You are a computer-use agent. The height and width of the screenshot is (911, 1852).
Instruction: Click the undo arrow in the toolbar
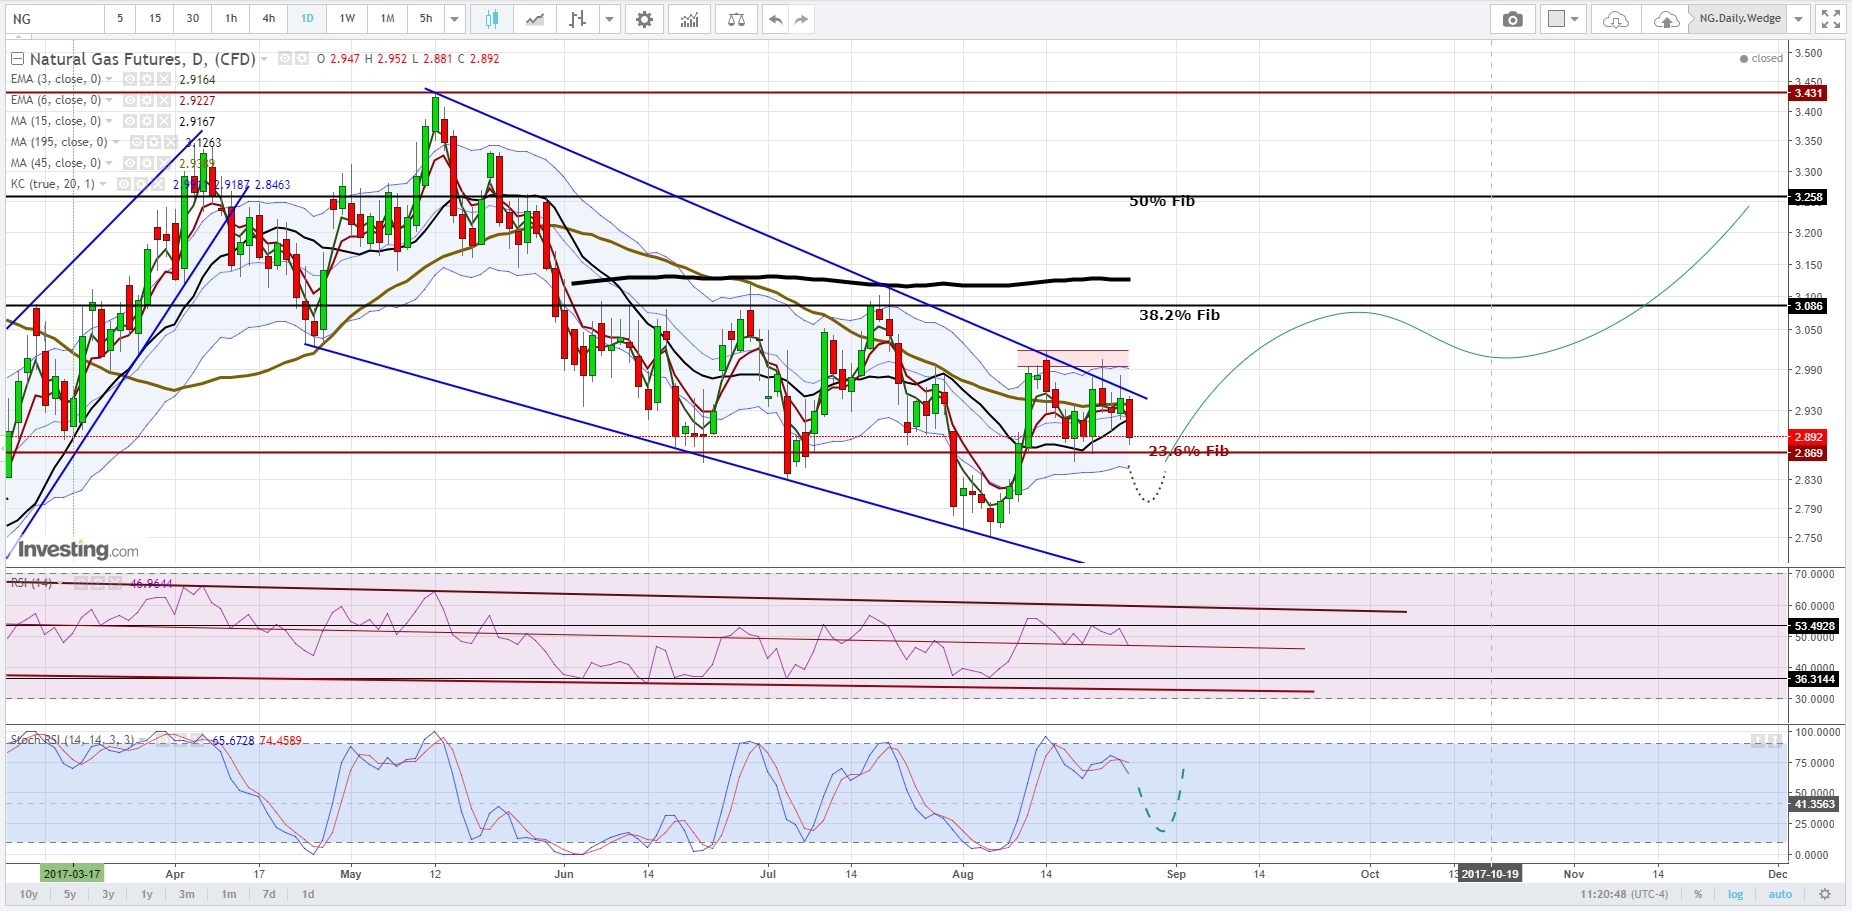(x=775, y=19)
